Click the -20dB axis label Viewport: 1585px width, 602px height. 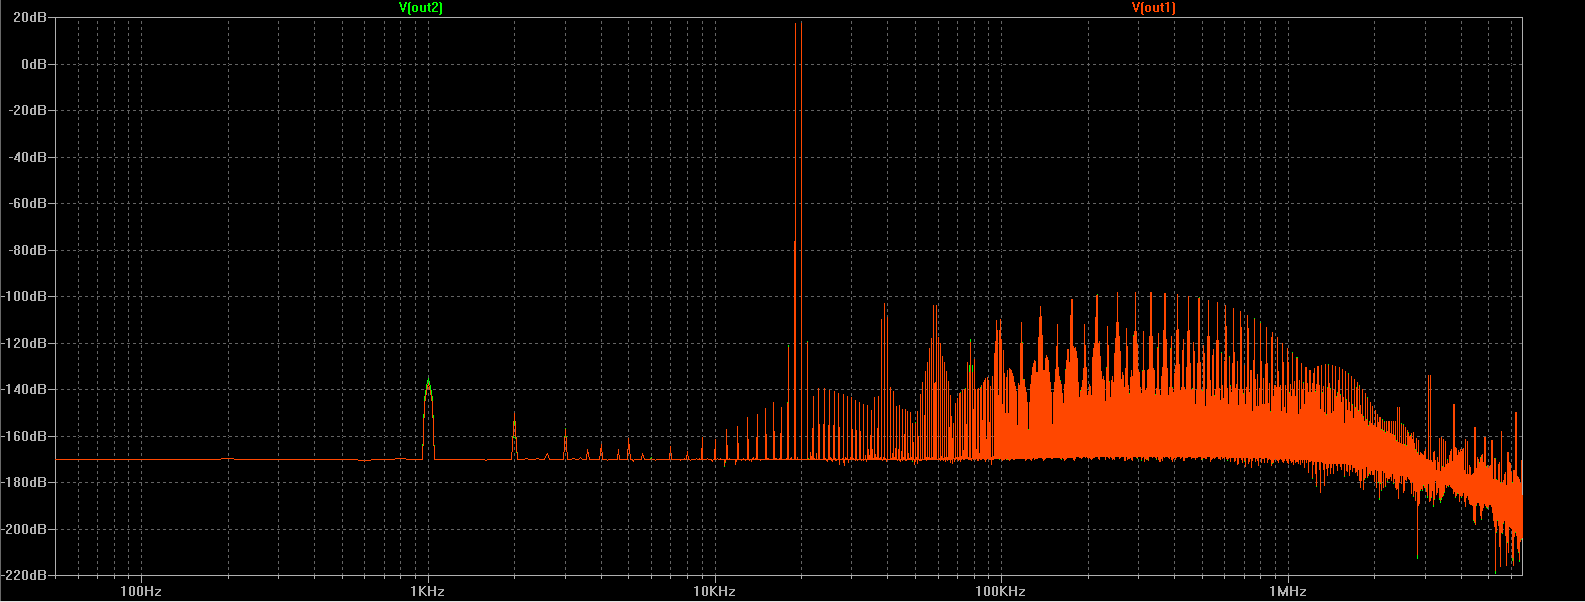tap(30, 111)
